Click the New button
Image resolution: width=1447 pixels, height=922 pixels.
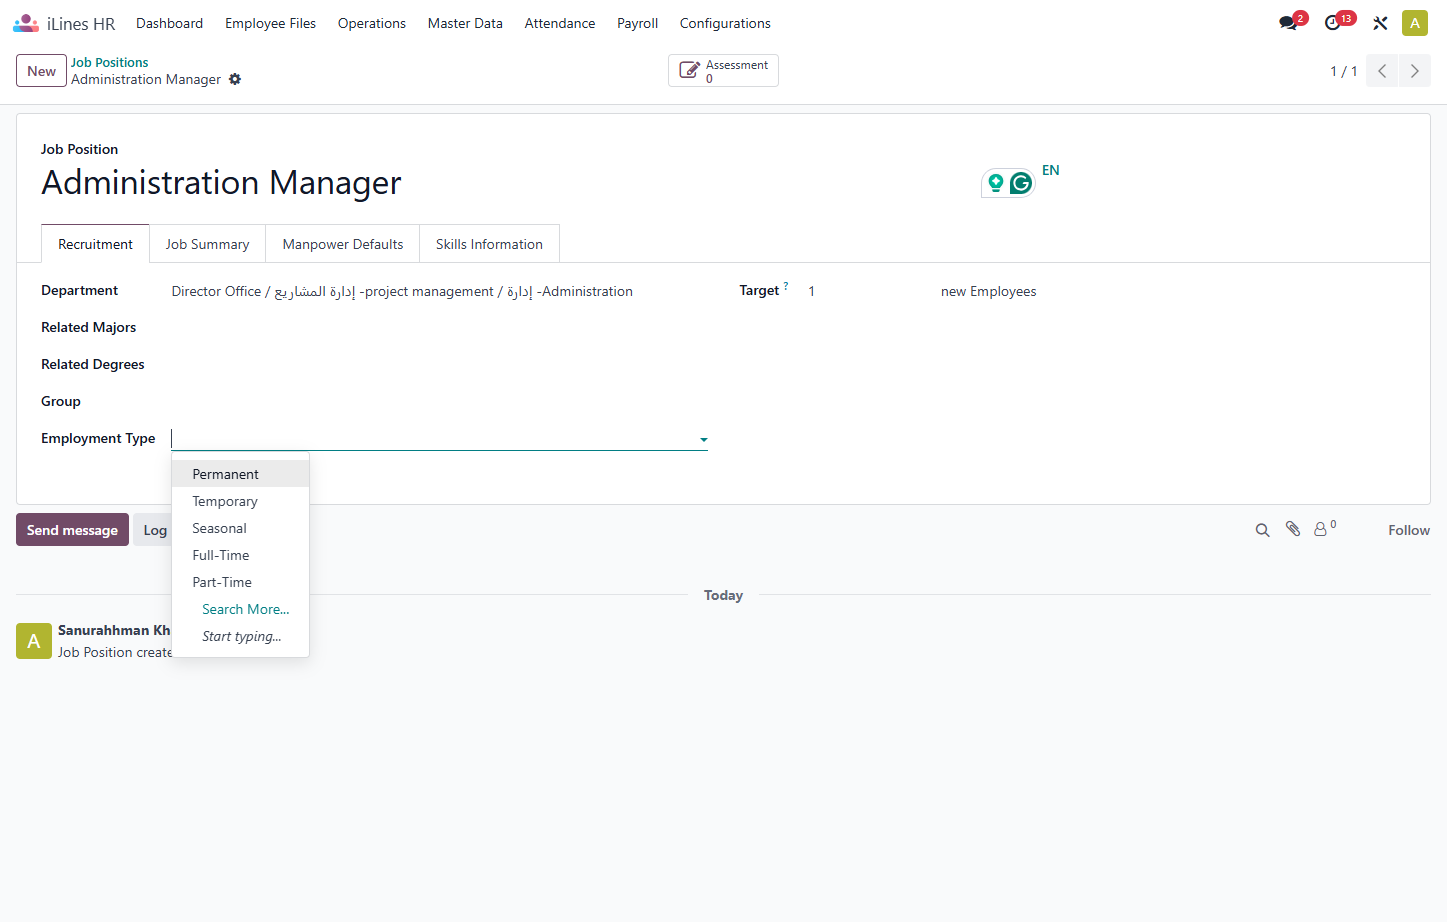[42, 71]
